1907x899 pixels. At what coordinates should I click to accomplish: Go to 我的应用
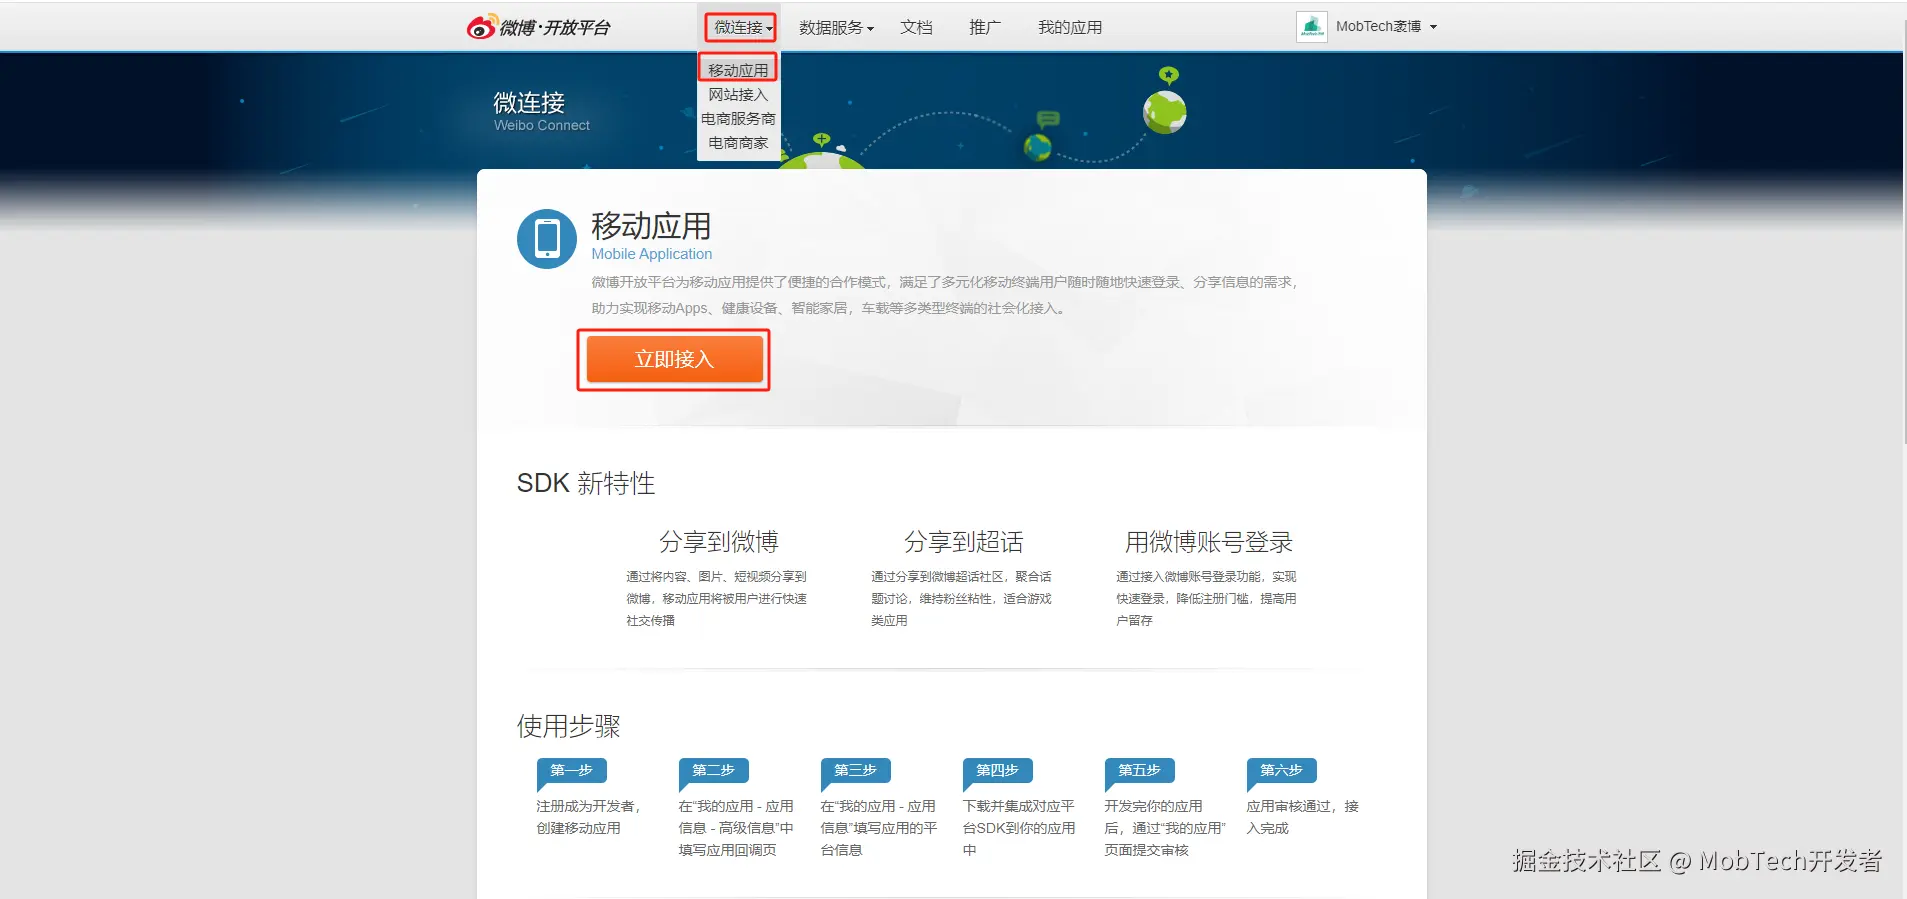[x=1070, y=28]
